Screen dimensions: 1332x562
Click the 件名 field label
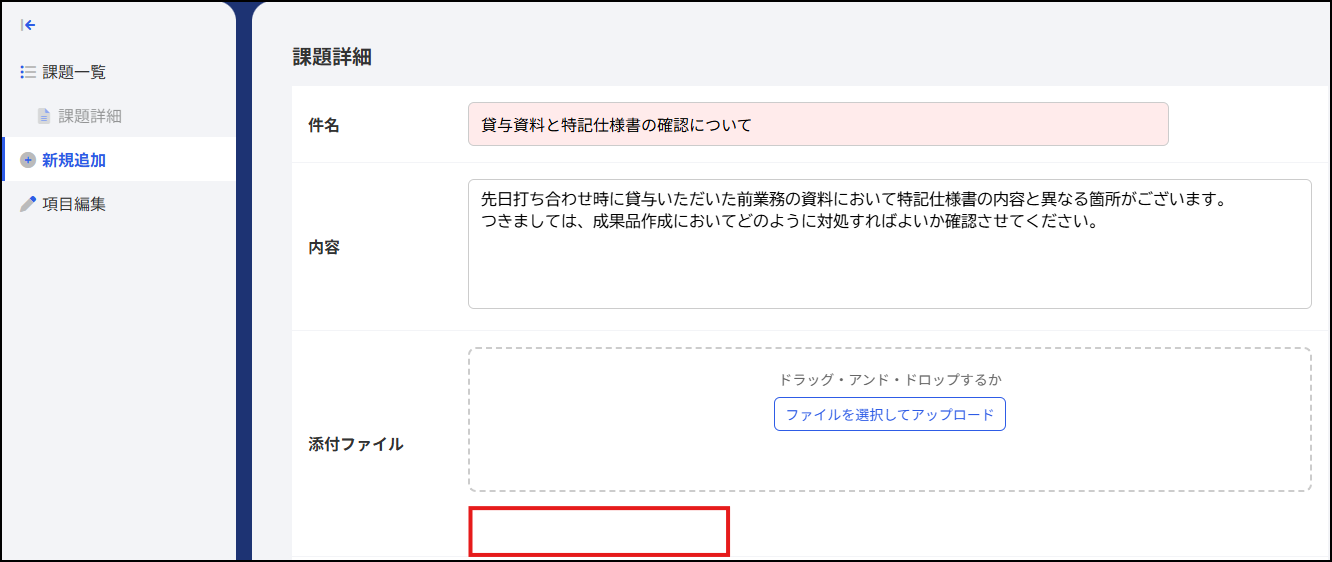[324, 125]
